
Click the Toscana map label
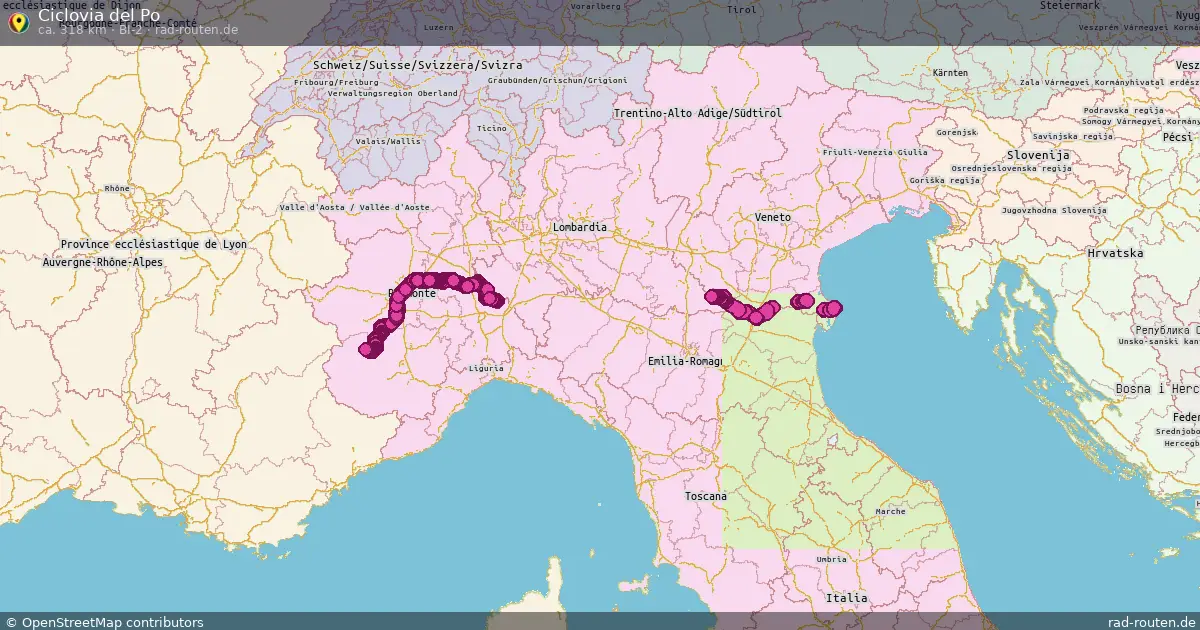[706, 496]
